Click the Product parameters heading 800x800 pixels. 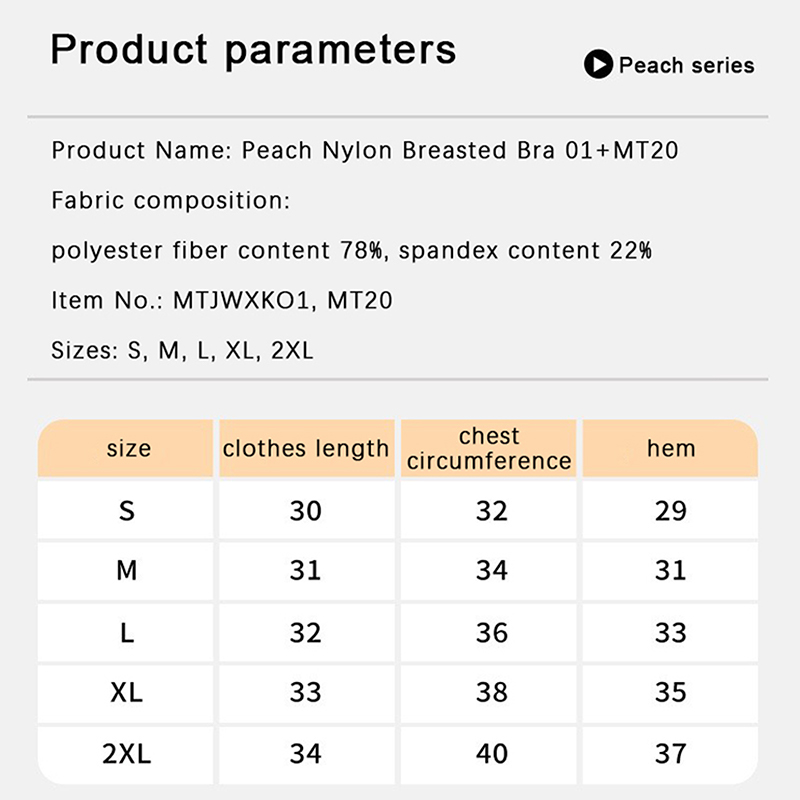click(253, 49)
